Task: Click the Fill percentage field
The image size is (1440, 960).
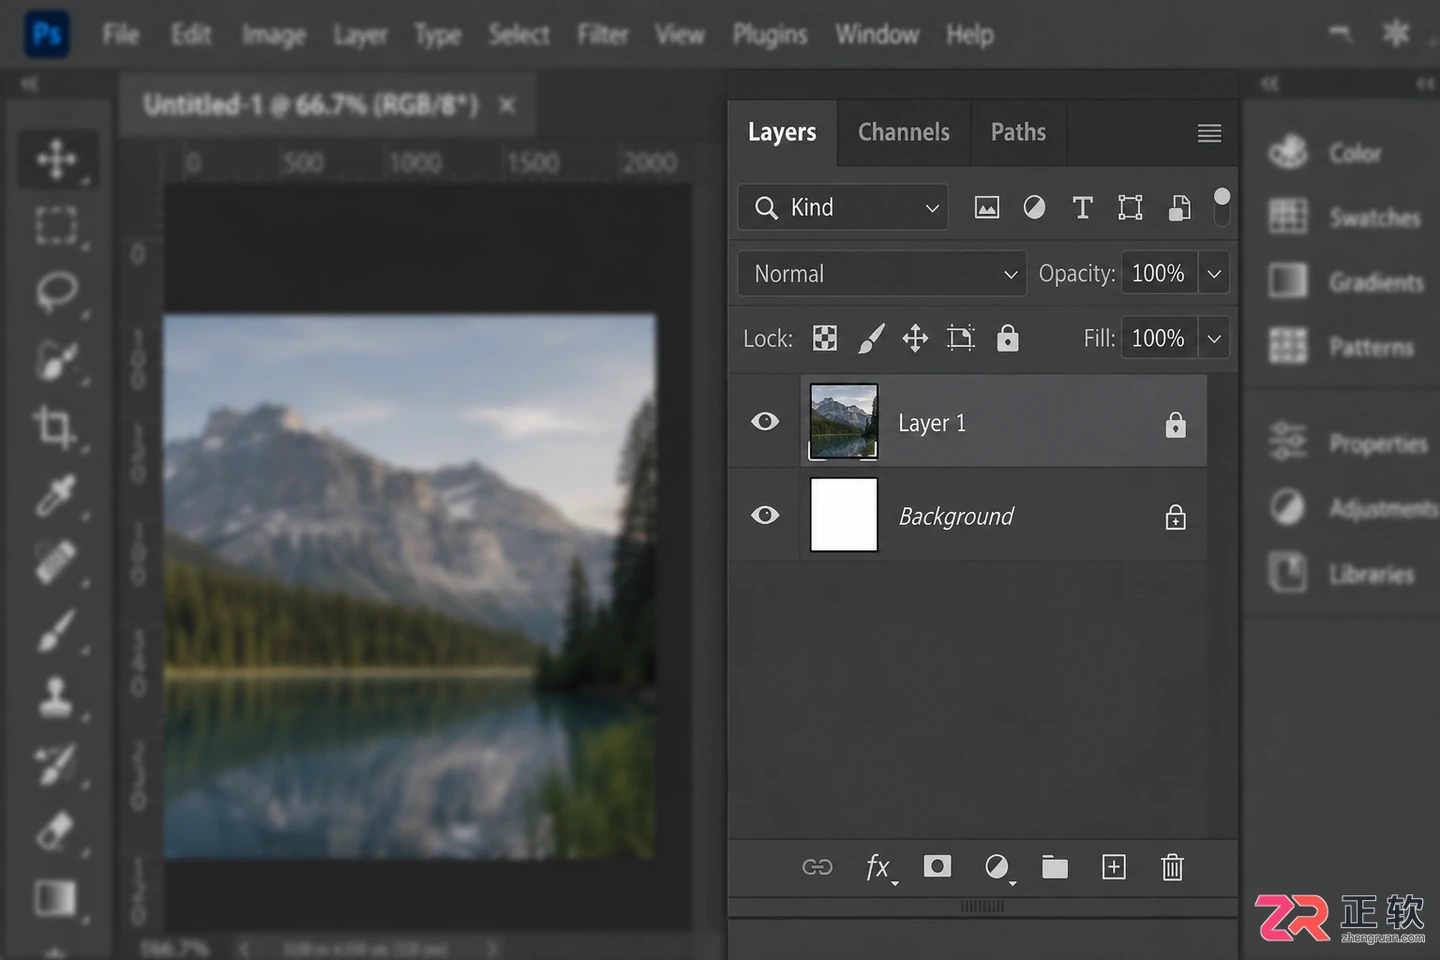Action: pos(1158,338)
